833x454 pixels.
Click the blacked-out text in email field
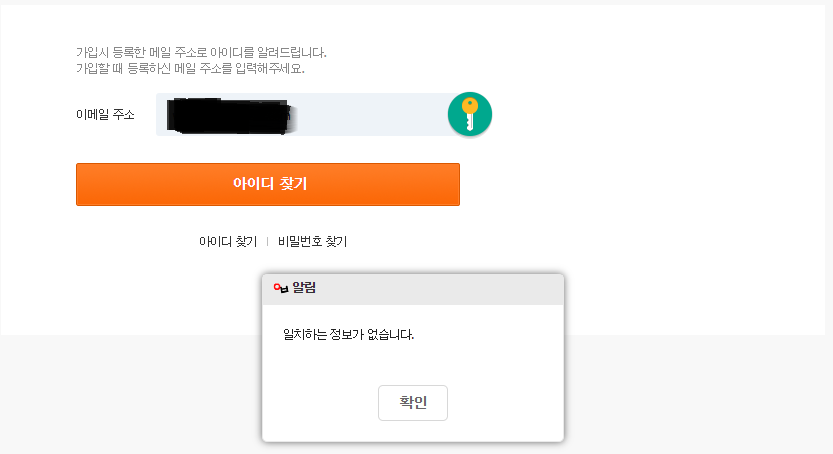coord(229,115)
